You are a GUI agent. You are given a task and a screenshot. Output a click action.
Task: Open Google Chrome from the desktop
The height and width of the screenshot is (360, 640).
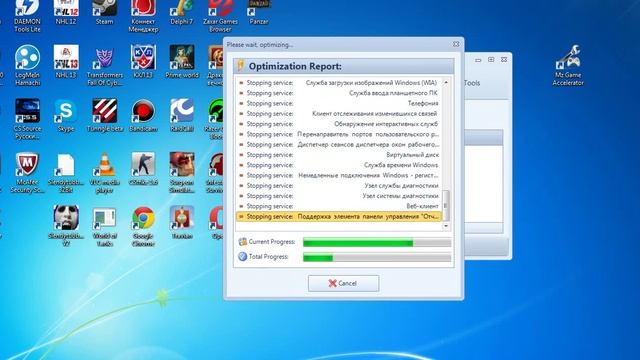143,226
